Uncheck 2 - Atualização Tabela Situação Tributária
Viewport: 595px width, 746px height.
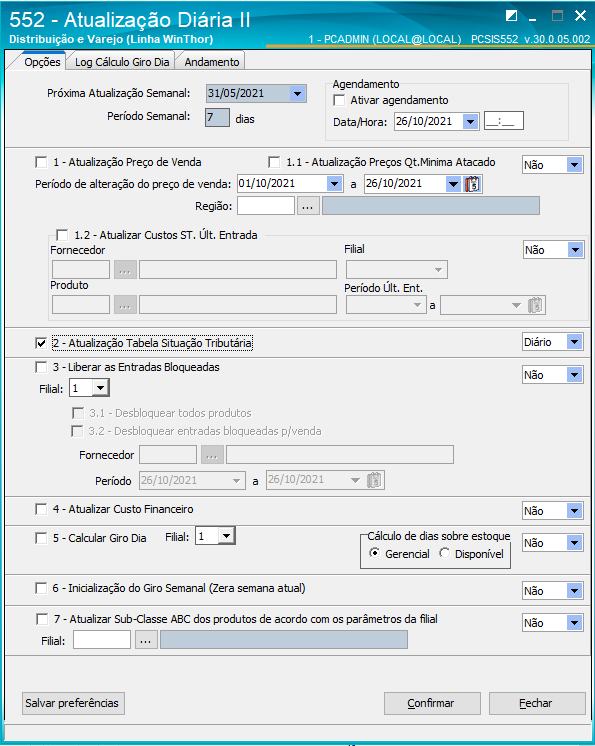click(x=41, y=343)
